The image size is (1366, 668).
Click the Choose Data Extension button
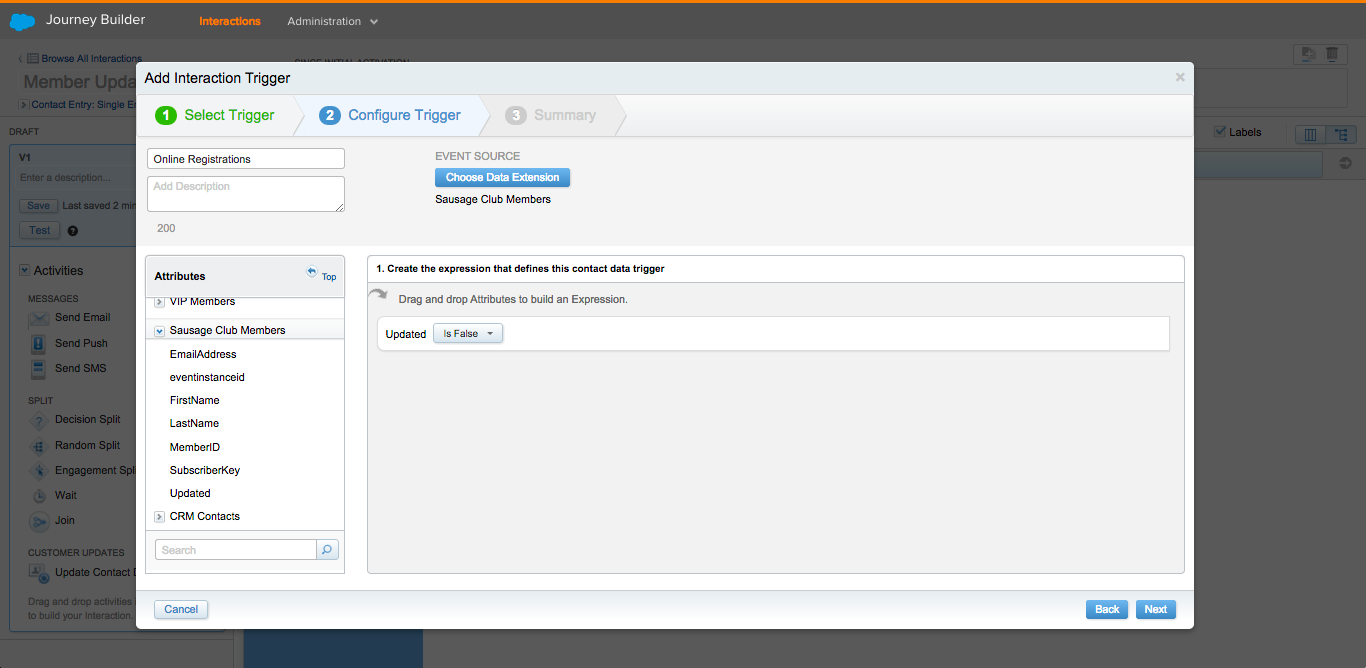502,177
